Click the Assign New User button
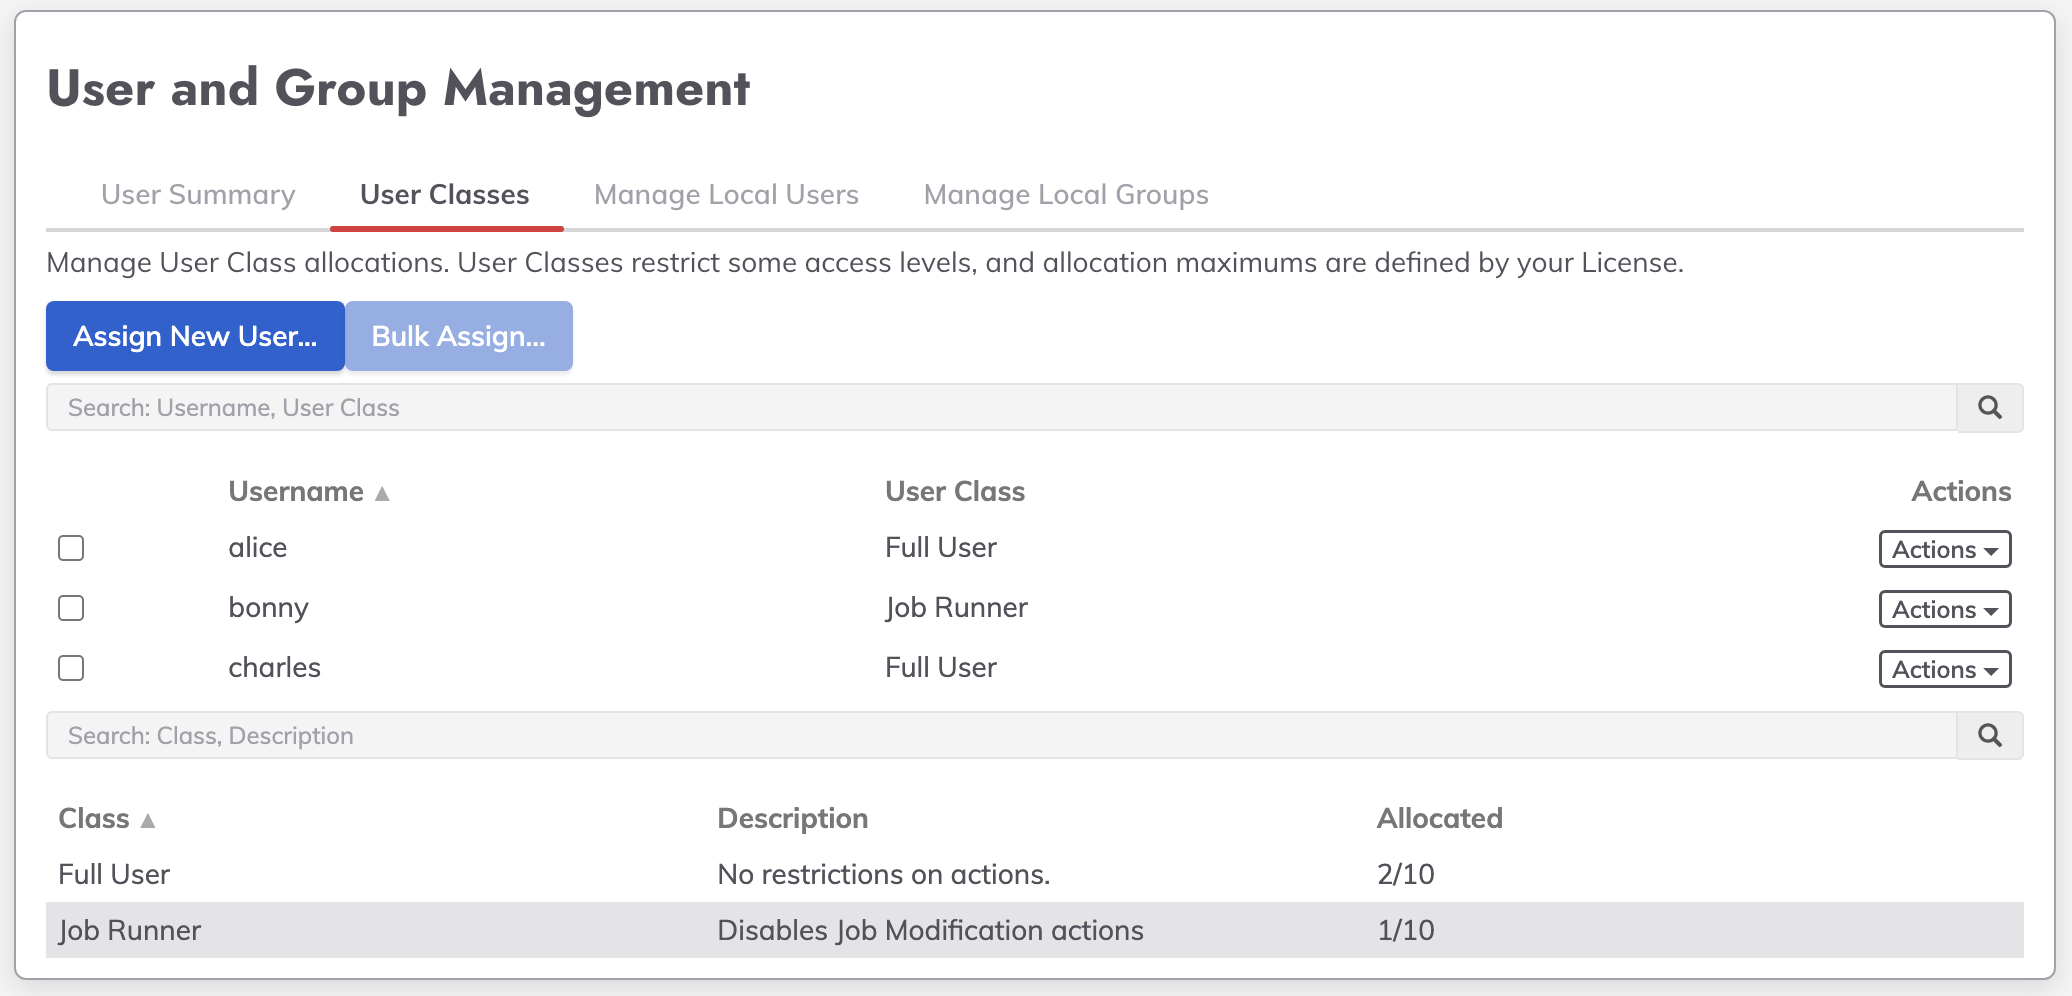This screenshot has width=2072, height=996. pyautogui.click(x=195, y=336)
